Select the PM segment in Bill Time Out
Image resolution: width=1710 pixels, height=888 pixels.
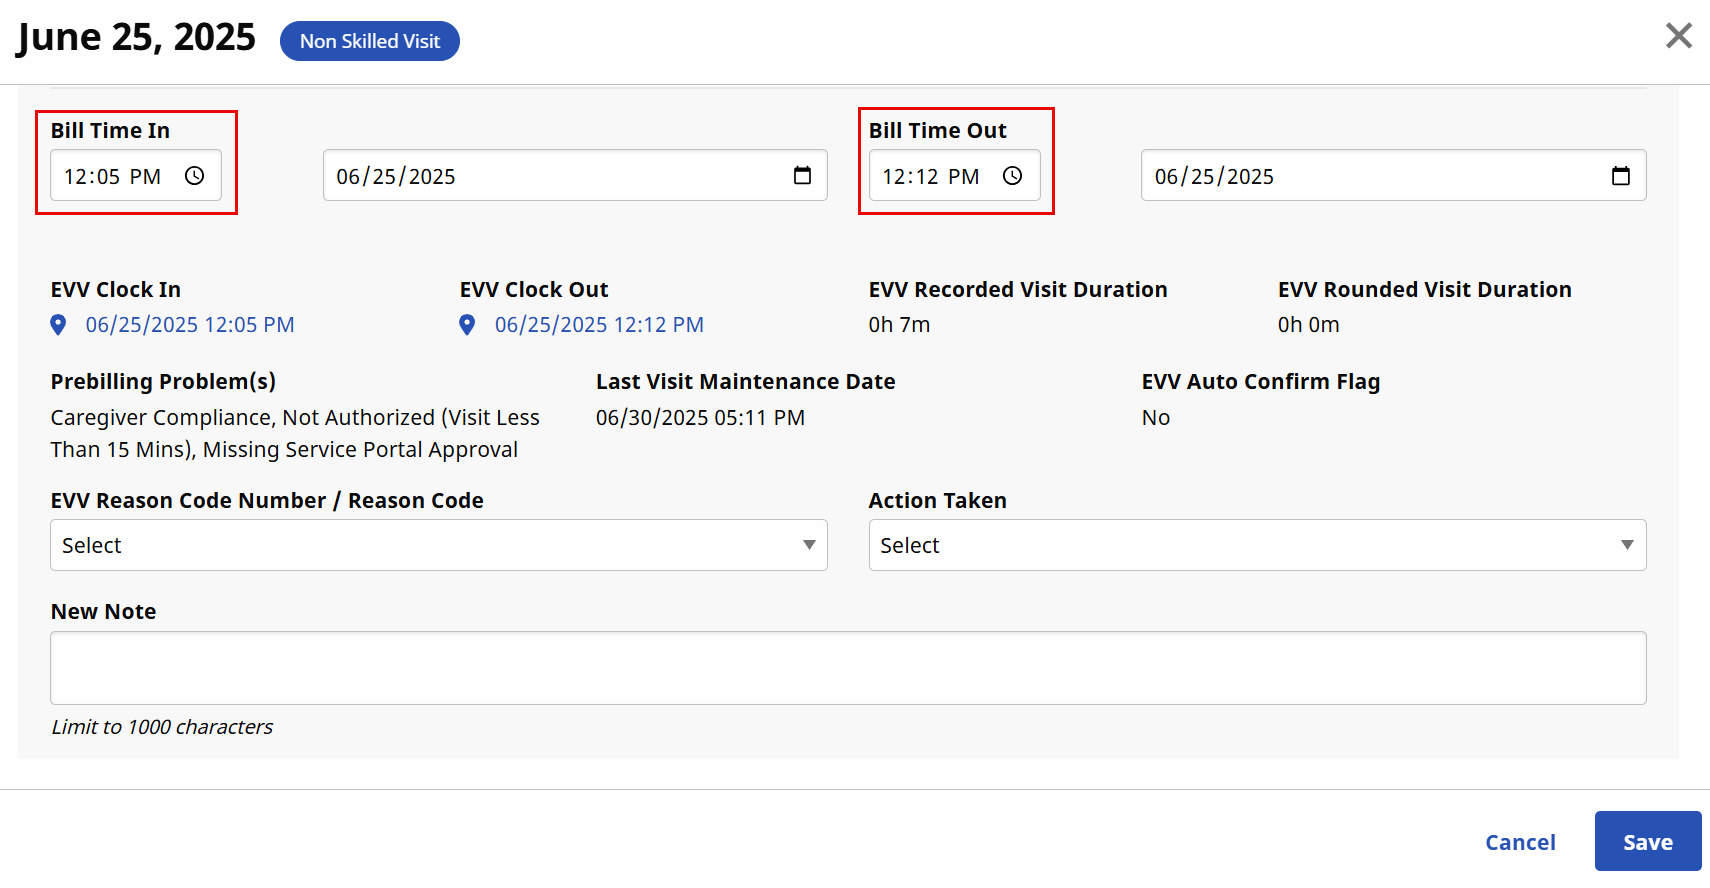963,177
